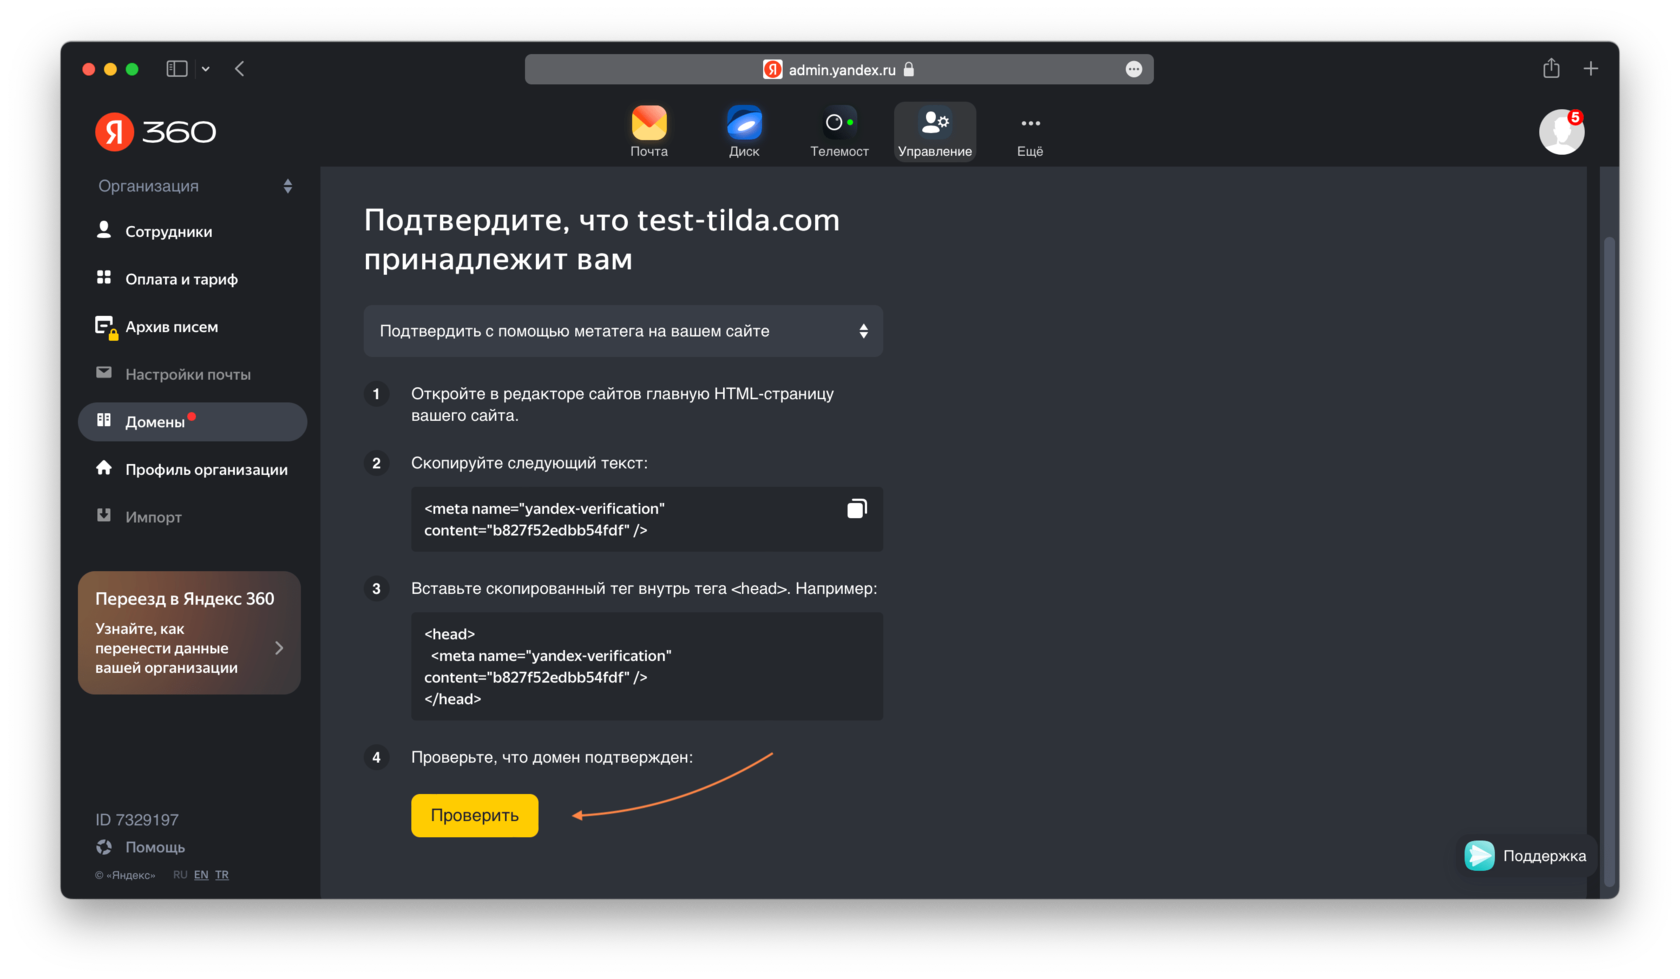
Task: Click the lock icon in address bar
Action: [x=909, y=69]
